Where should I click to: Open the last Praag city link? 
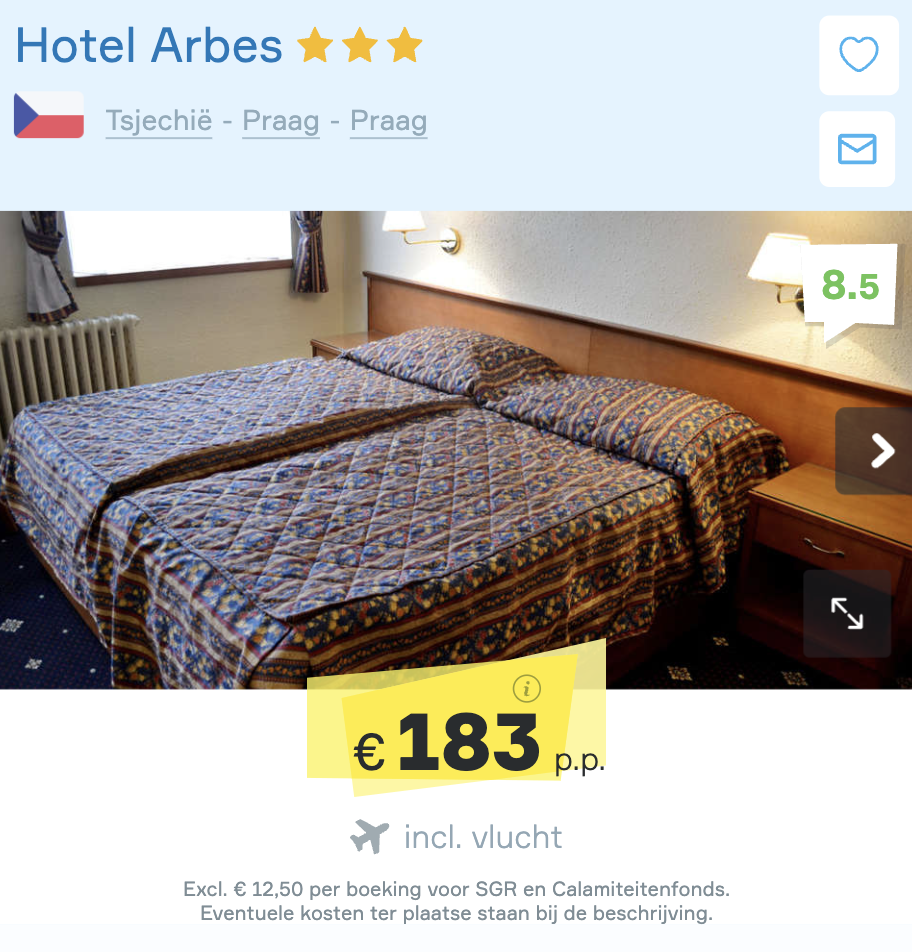tap(389, 121)
